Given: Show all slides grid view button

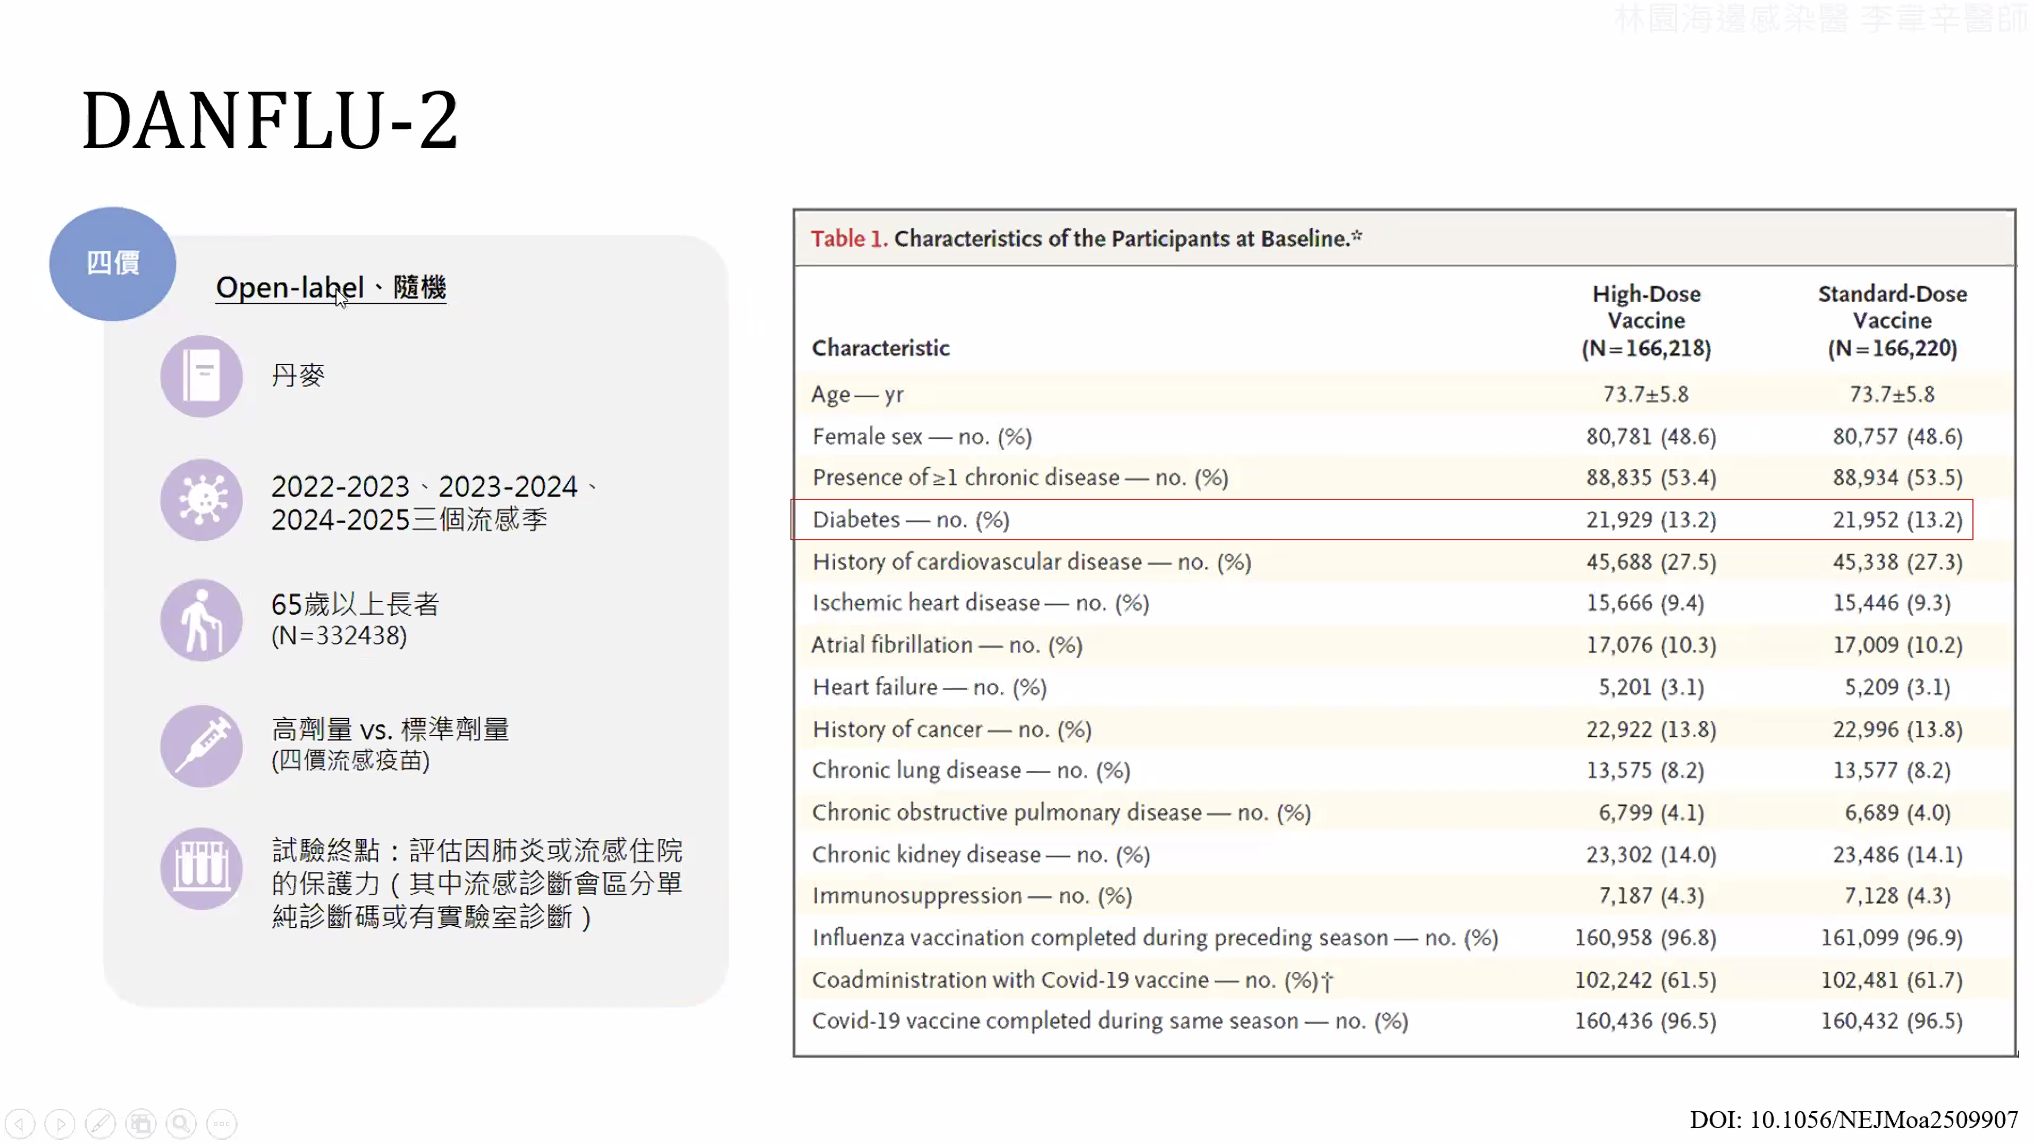Looking at the screenshot, I should click(141, 1124).
